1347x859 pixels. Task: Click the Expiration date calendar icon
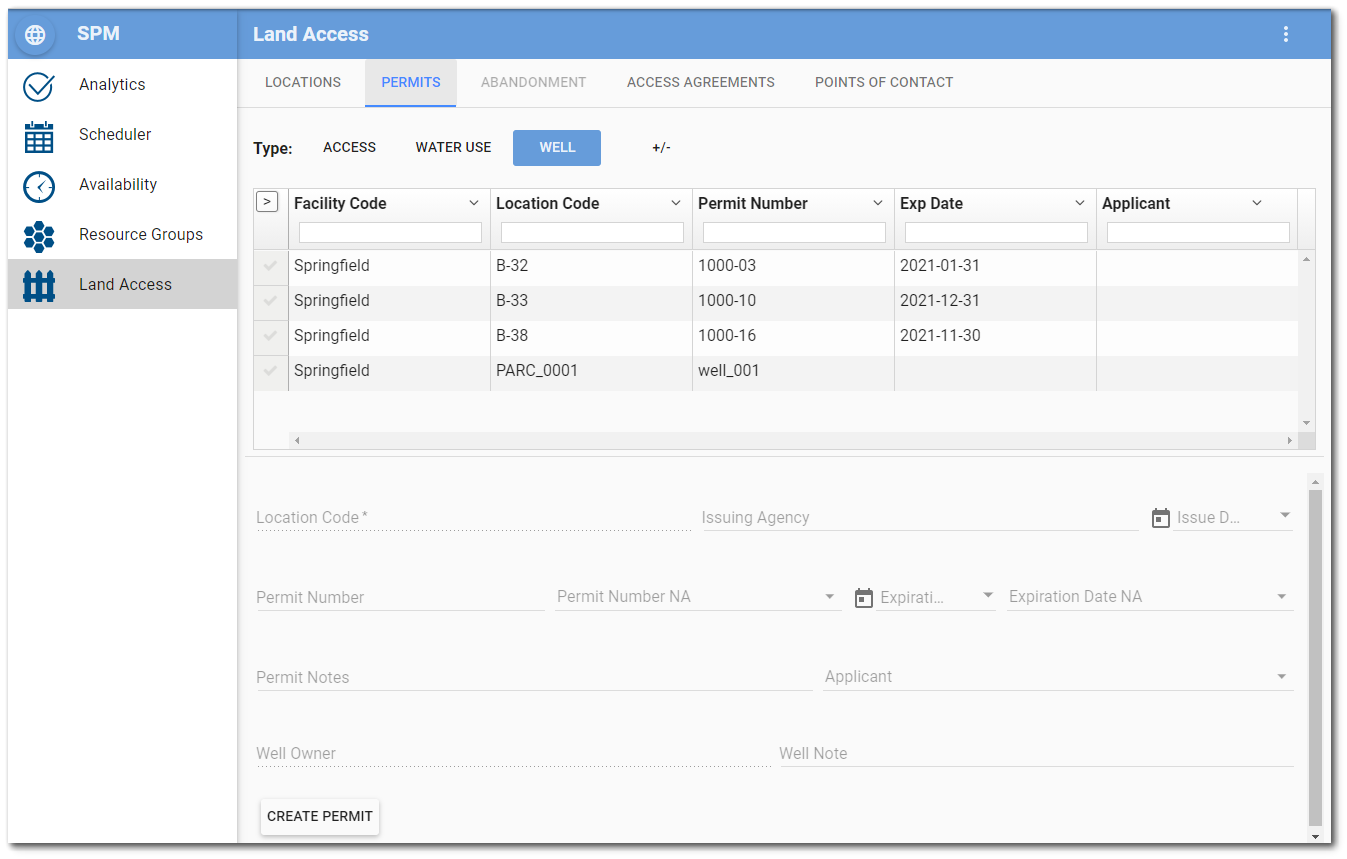(x=864, y=598)
